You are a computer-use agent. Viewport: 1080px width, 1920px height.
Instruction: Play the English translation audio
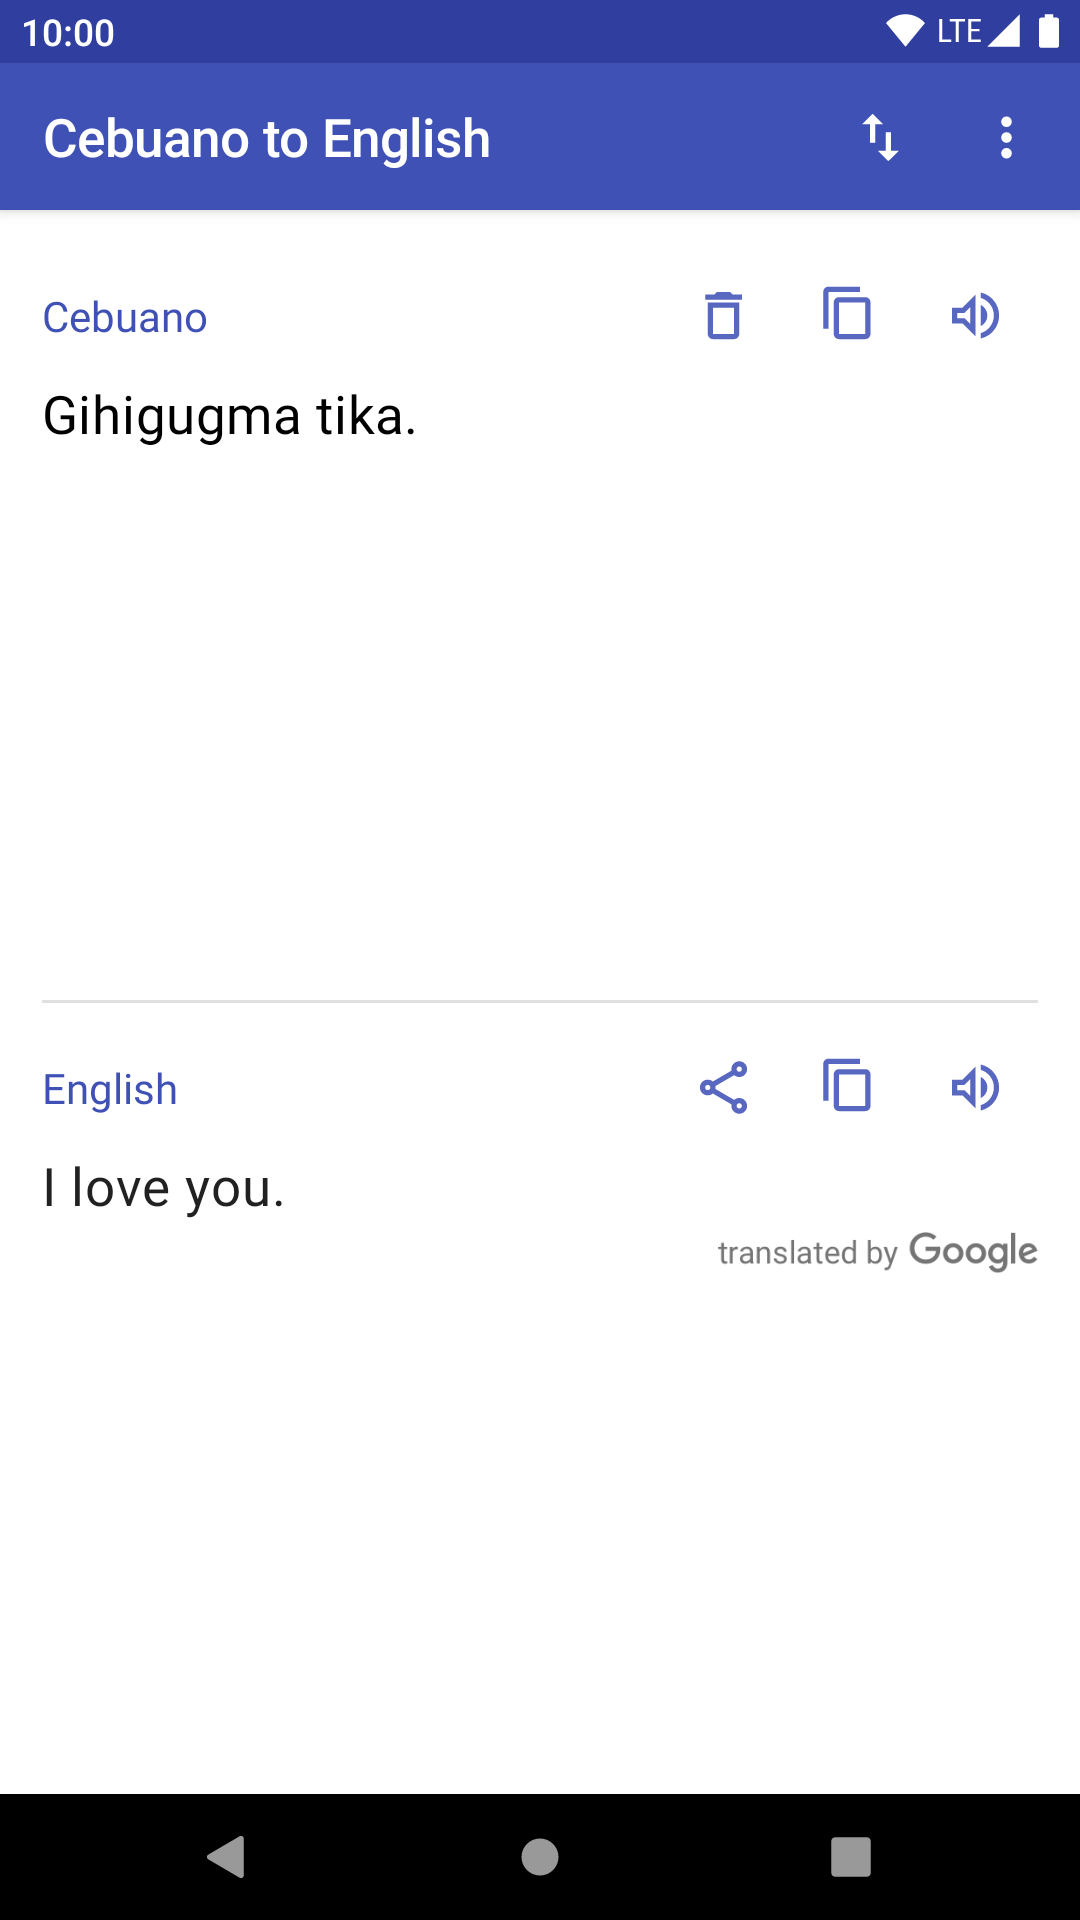[975, 1088]
